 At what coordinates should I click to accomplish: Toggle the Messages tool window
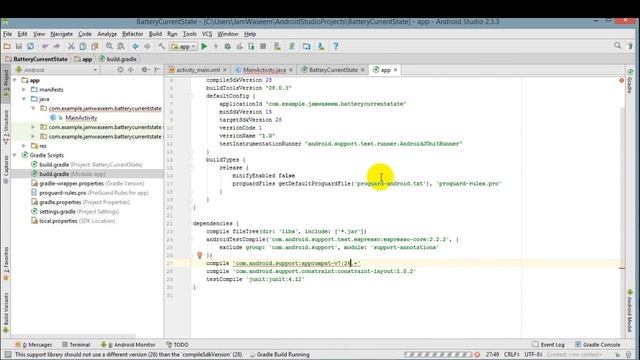click(x=33, y=345)
